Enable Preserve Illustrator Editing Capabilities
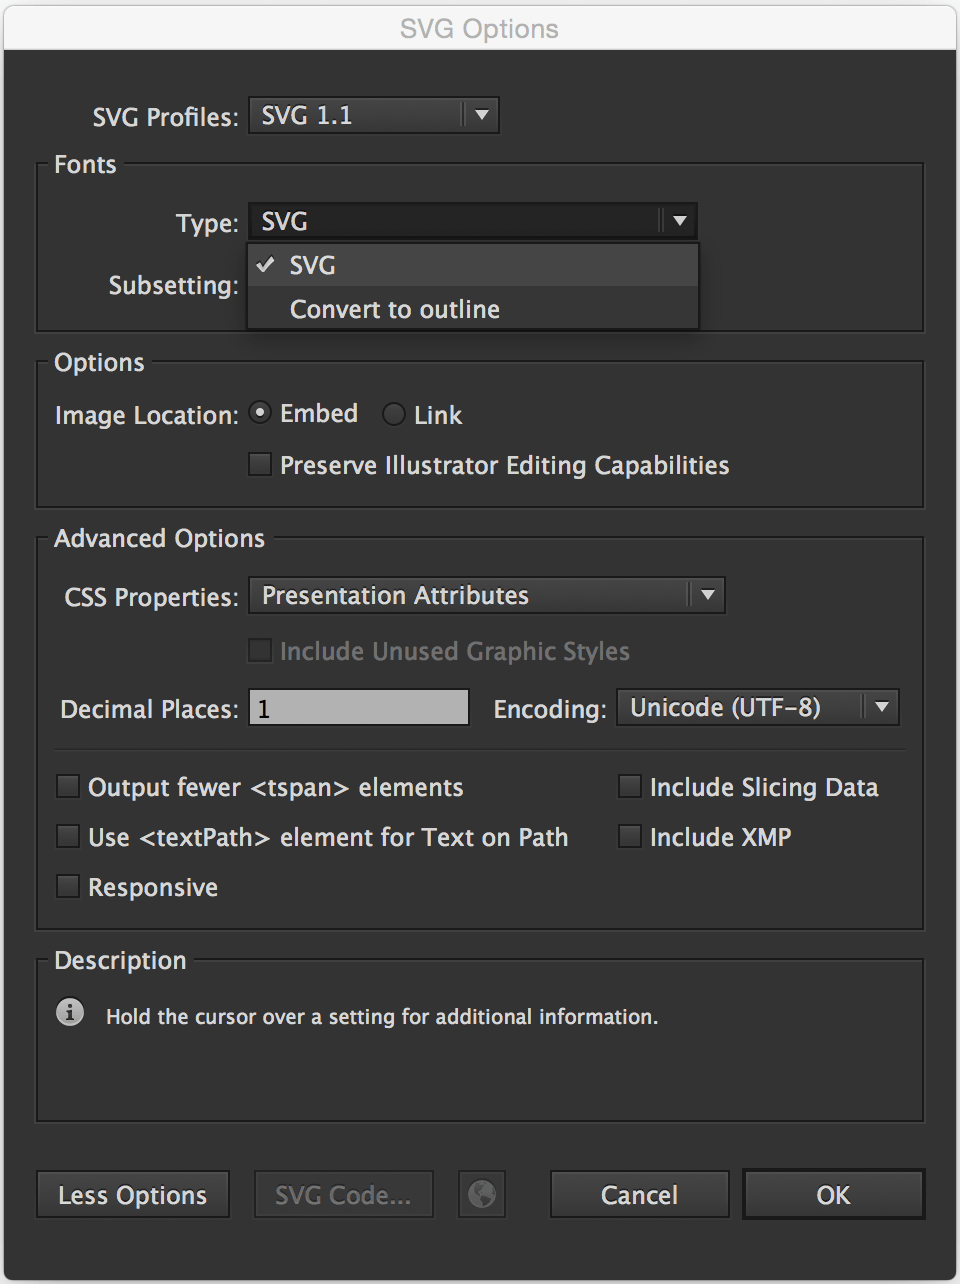This screenshot has height=1284, width=960. pyautogui.click(x=260, y=465)
